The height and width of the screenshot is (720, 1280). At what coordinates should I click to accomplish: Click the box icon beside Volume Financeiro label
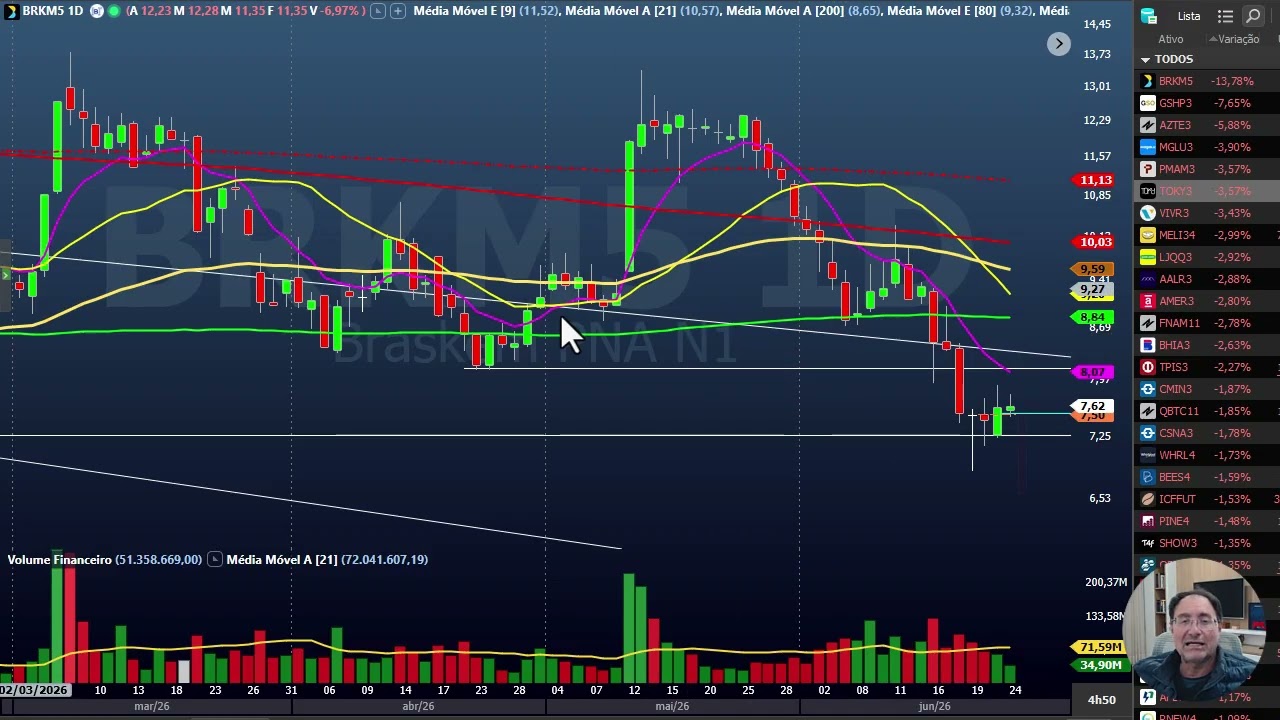(x=214, y=560)
